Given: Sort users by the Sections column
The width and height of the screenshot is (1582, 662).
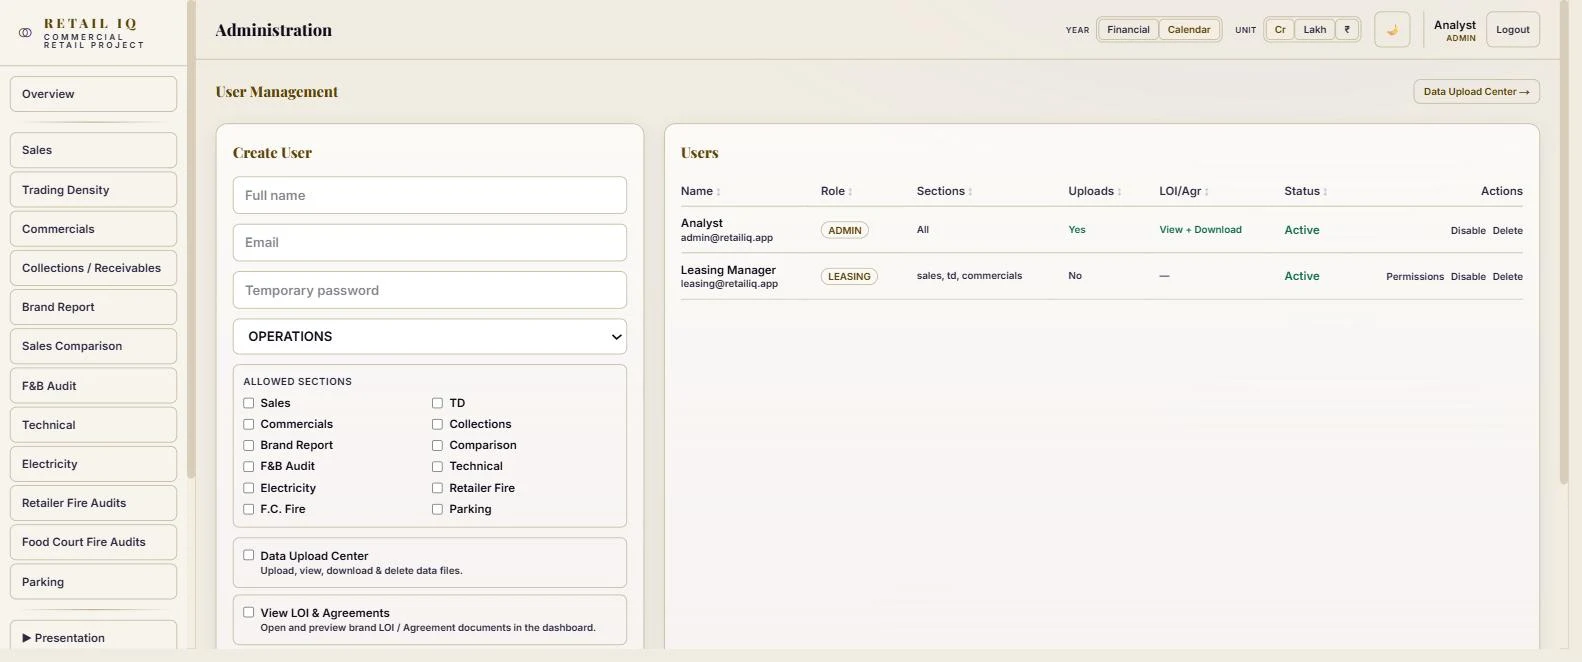Looking at the screenshot, I should tap(944, 191).
